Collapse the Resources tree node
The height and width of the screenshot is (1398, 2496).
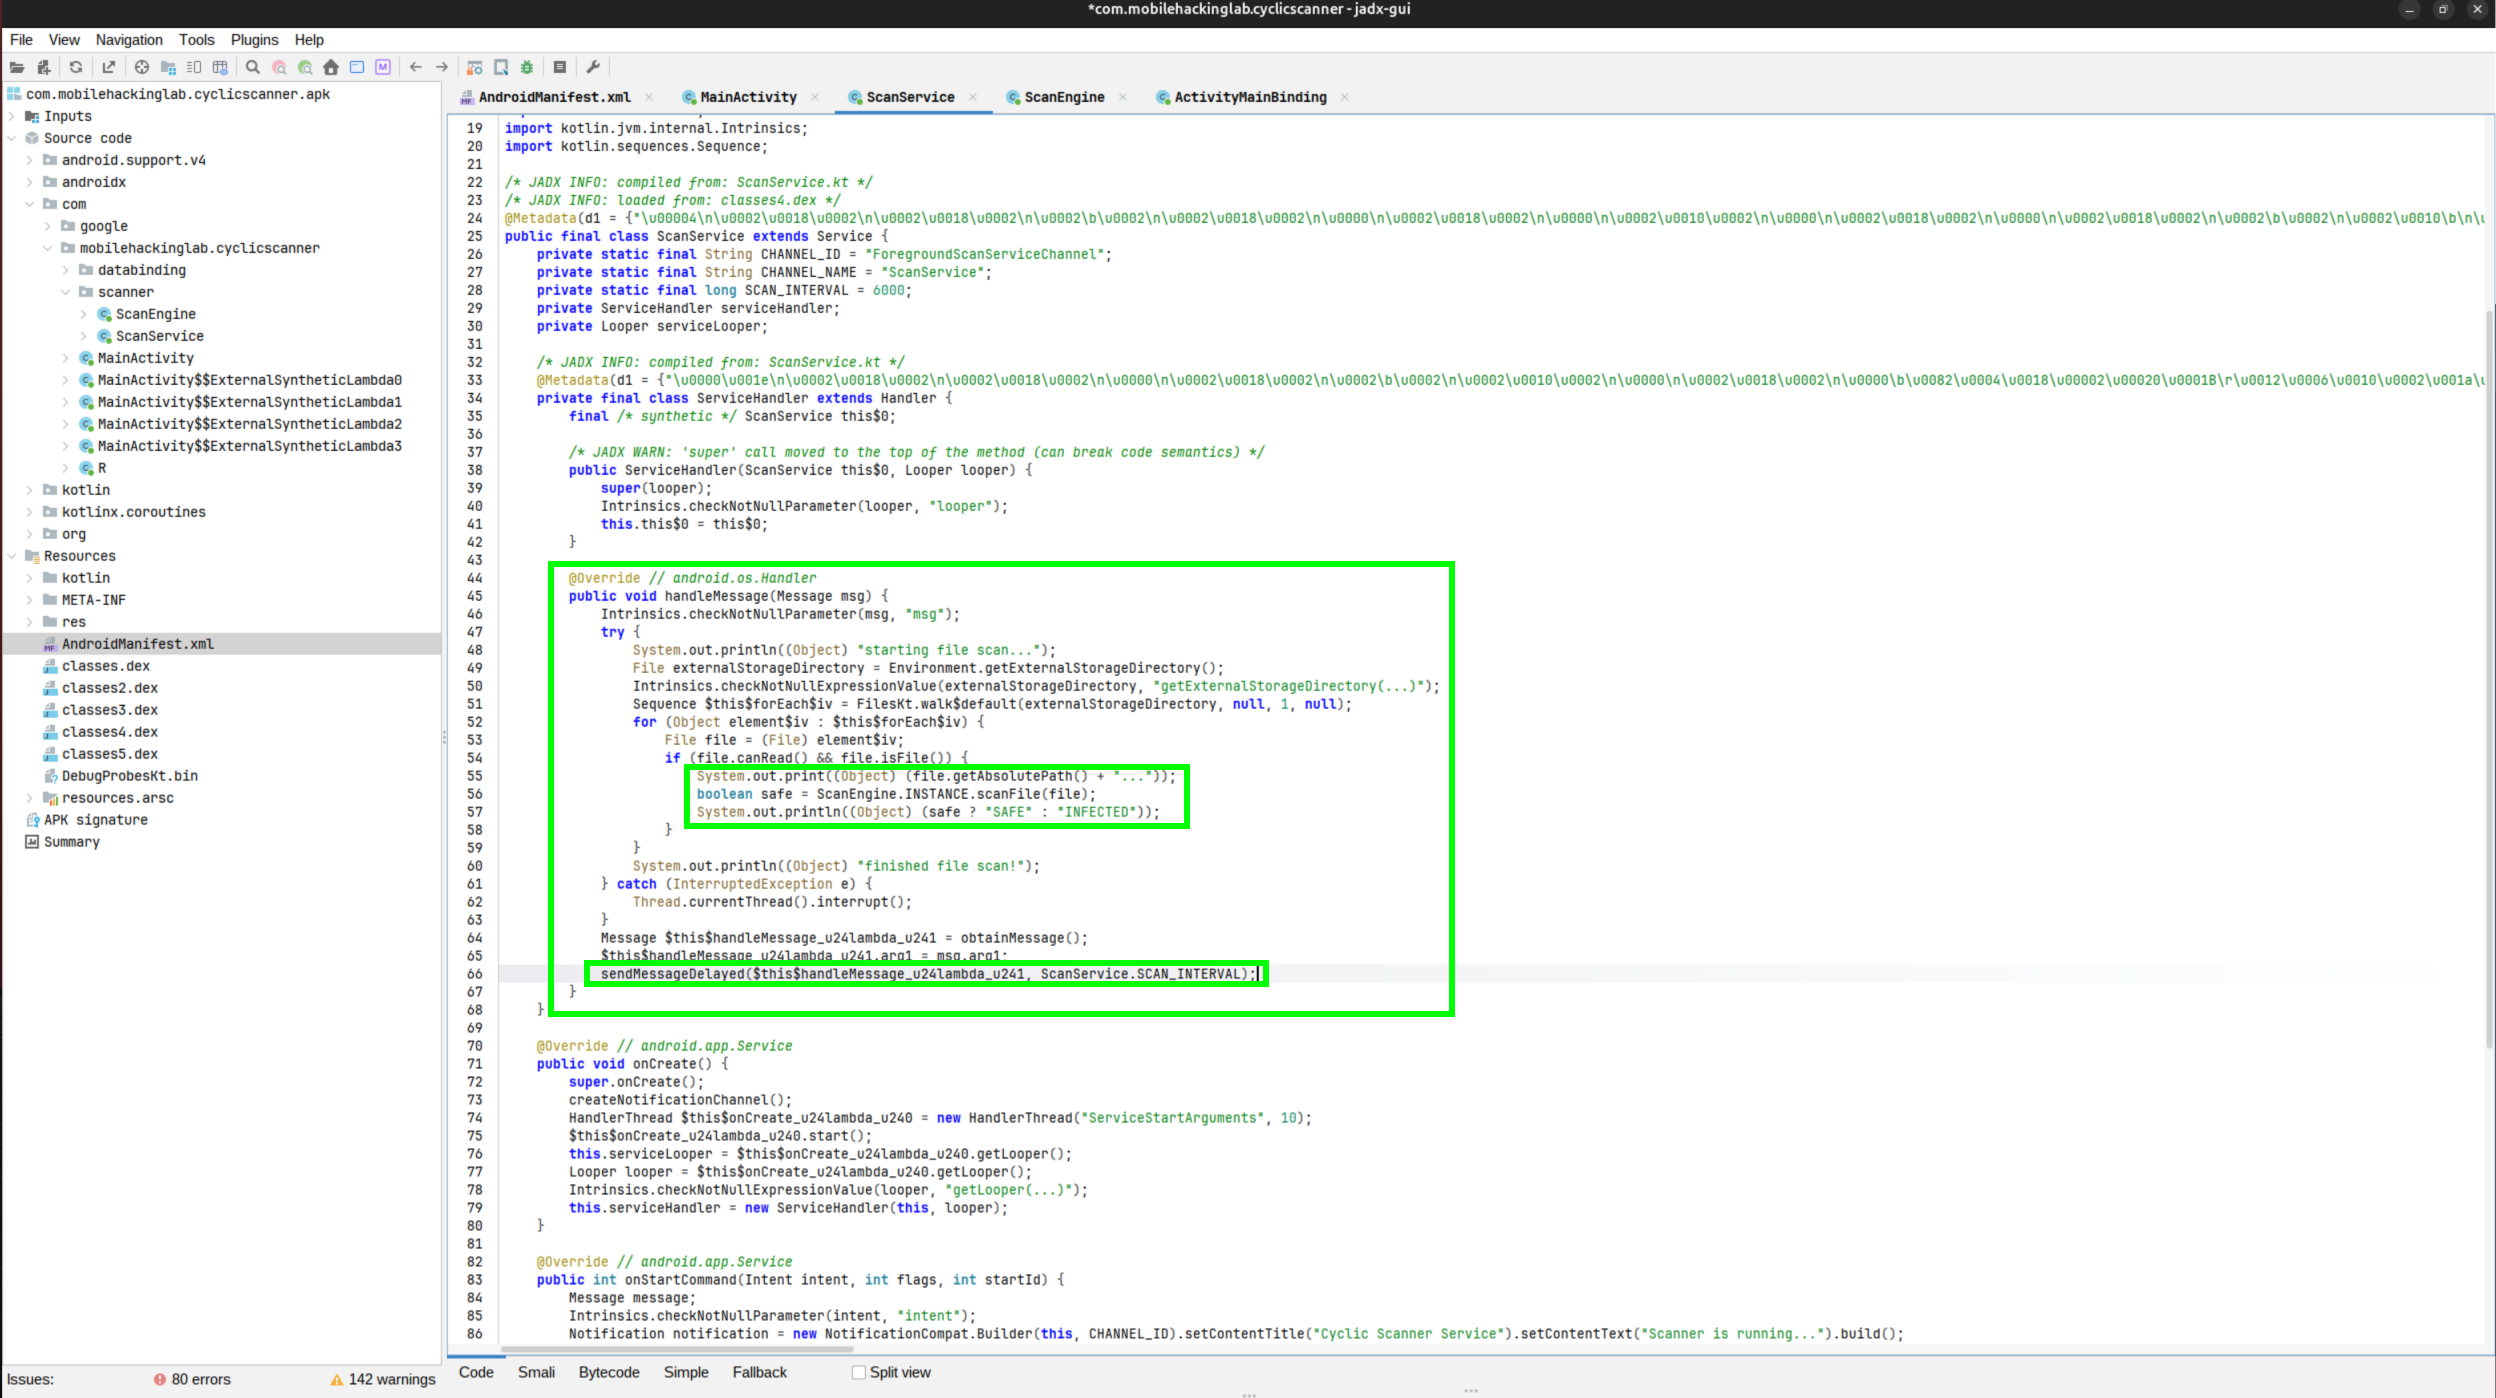point(12,556)
